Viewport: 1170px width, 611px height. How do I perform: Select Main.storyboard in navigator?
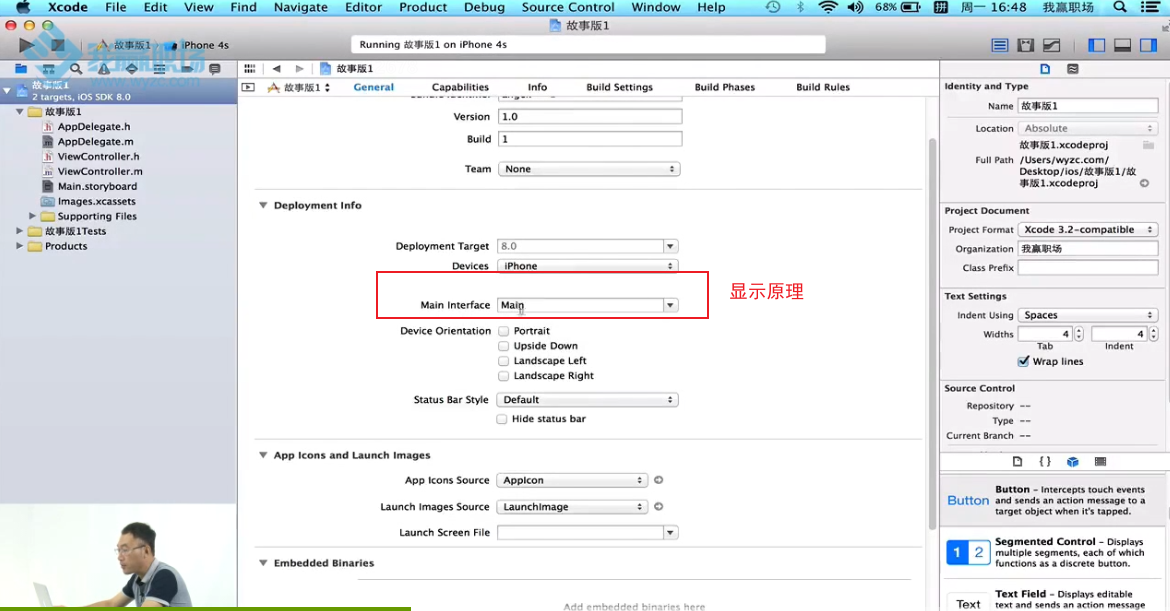click(97, 187)
